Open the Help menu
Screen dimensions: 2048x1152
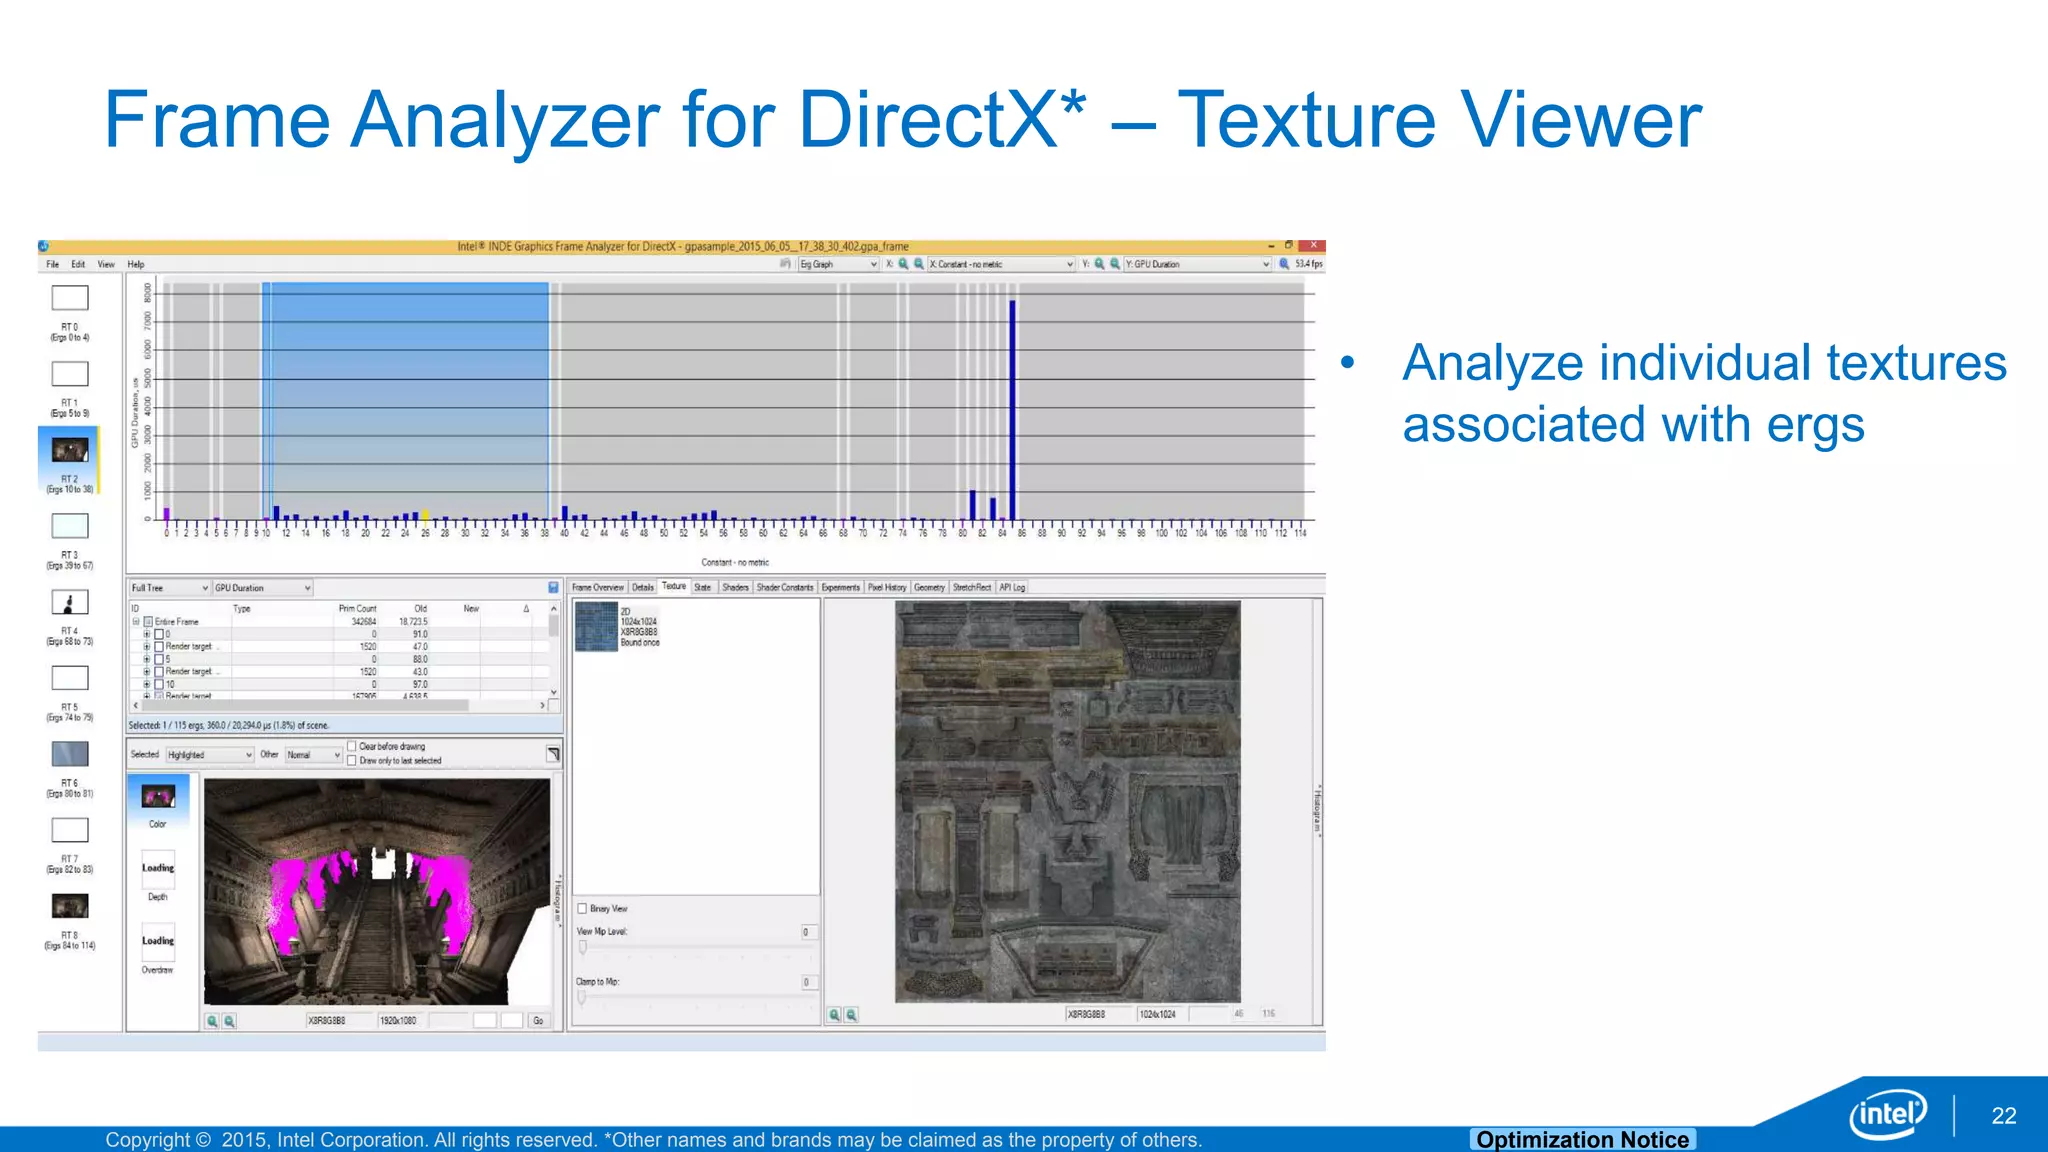[136, 265]
